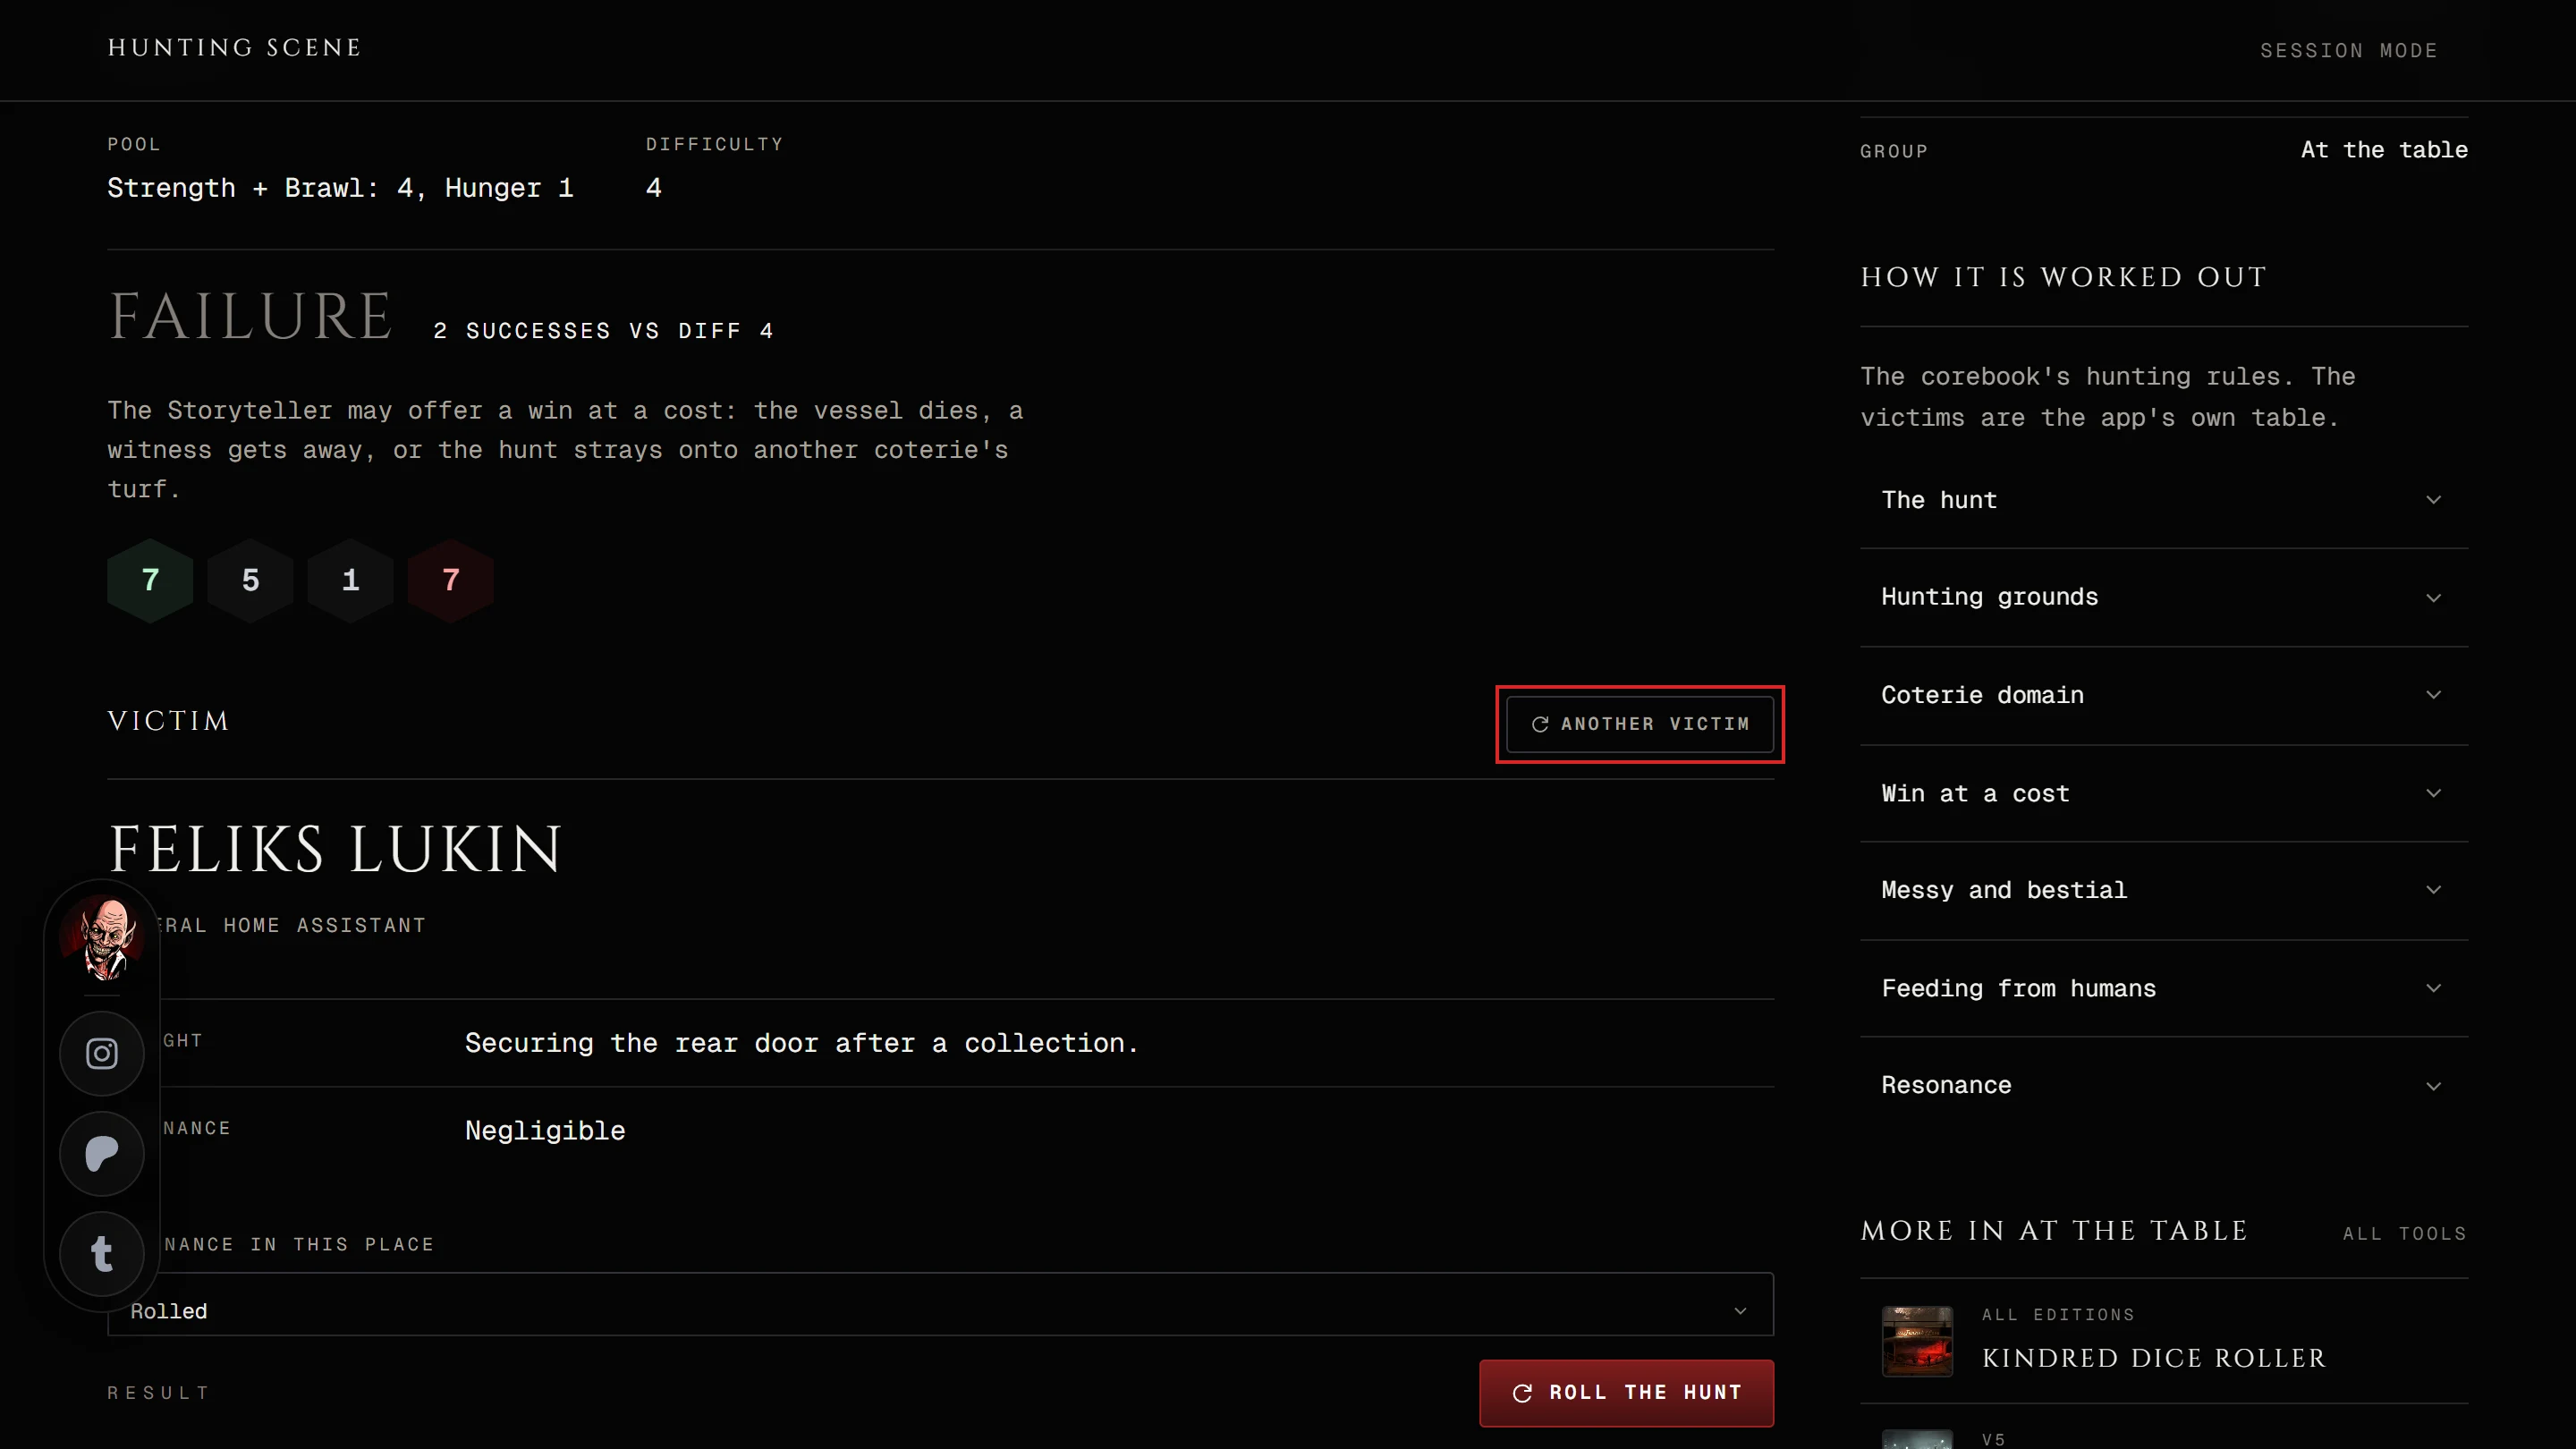The width and height of the screenshot is (2576, 1449).
Task: Expand Hunting grounds section
Action: 2164,597
